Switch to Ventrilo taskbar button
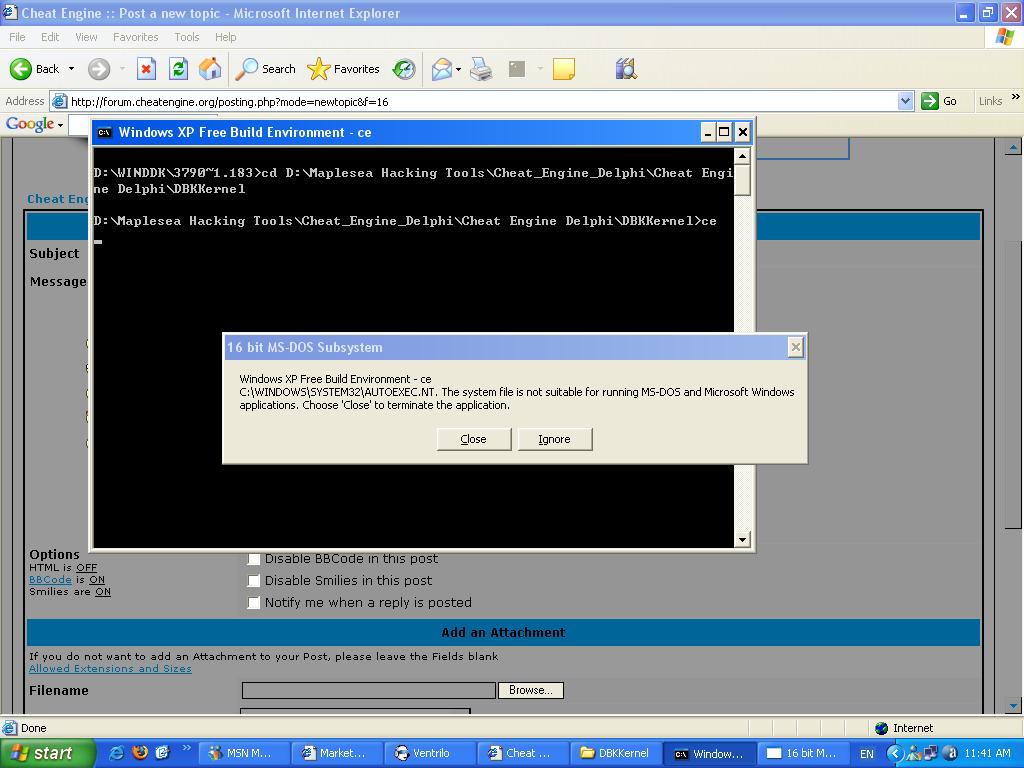1024x768 pixels. (x=428, y=754)
